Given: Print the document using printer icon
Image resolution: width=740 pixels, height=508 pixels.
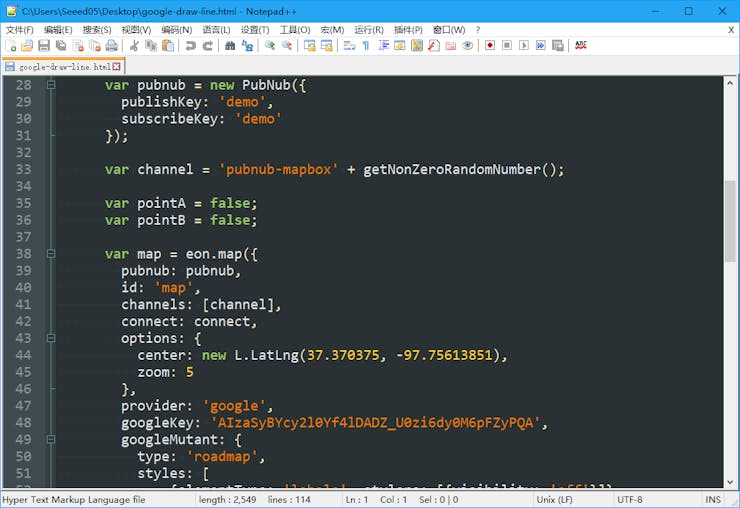Looking at the screenshot, I should (x=112, y=45).
